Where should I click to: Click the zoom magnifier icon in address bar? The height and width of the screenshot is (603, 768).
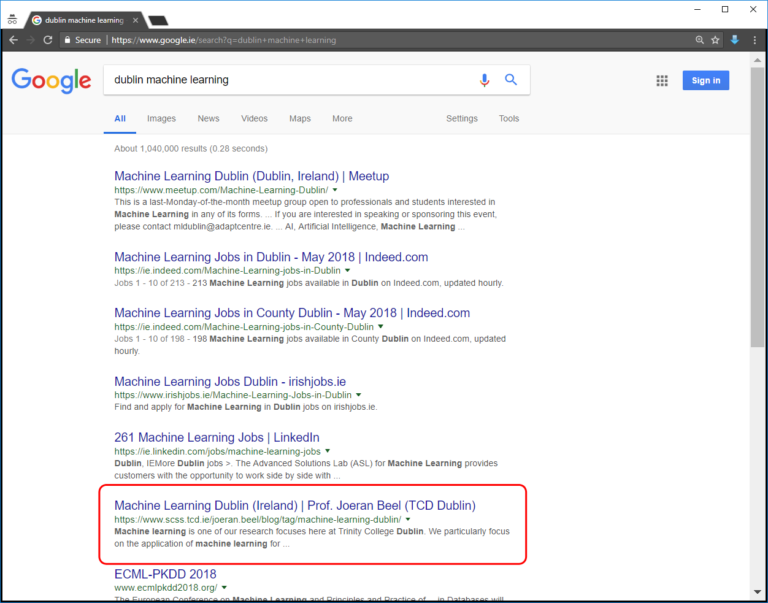(699, 40)
